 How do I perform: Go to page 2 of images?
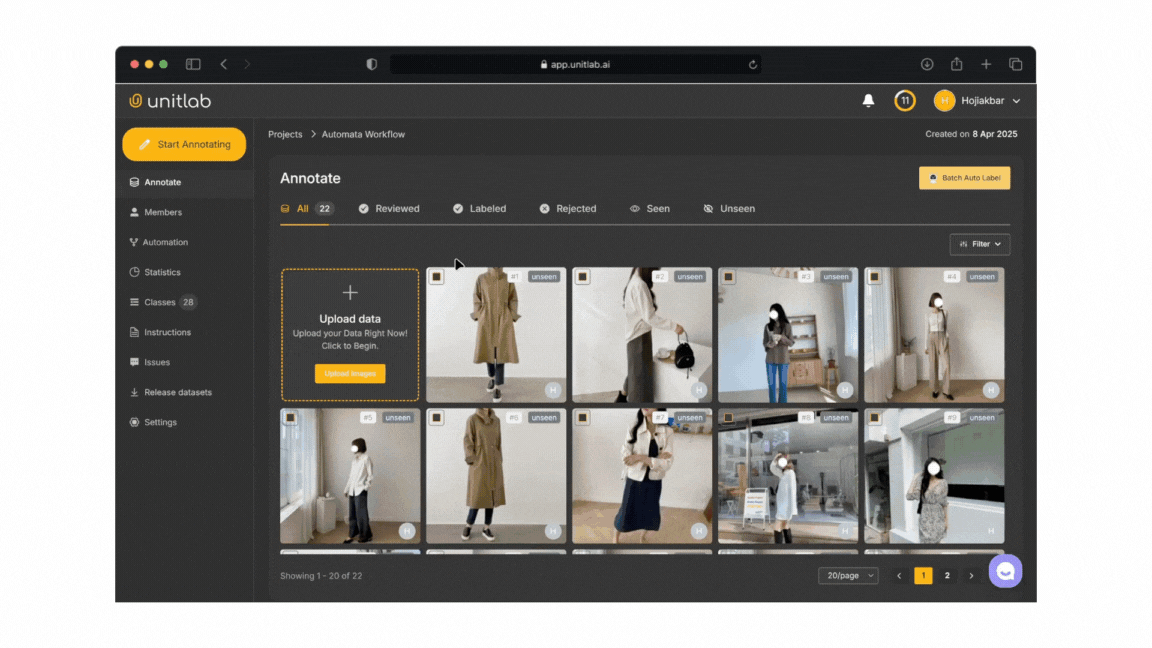(947, 575)
